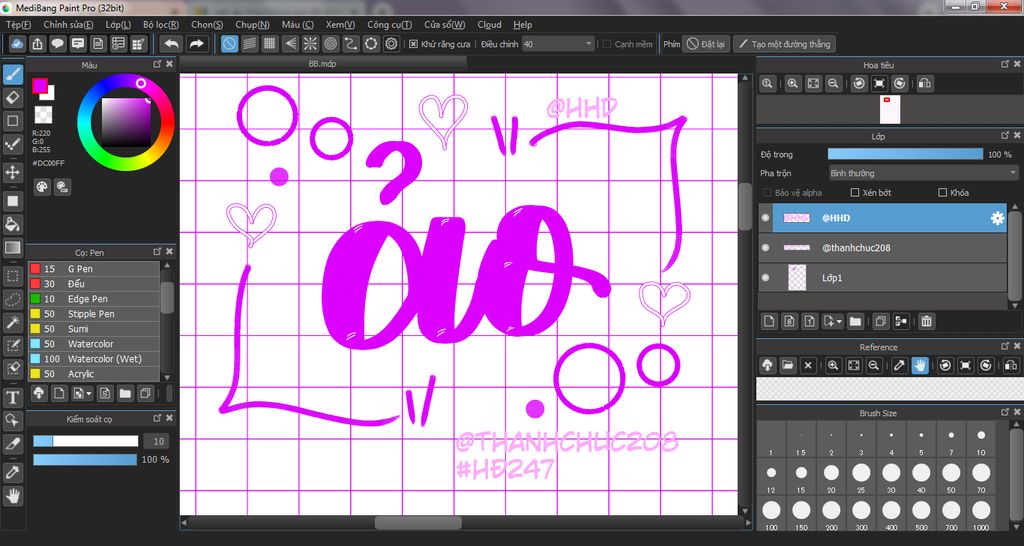The height and width of the screenshot is (546, 1024).
Task: Open the color palette icon in Màu panel
Action: (42, 187)
